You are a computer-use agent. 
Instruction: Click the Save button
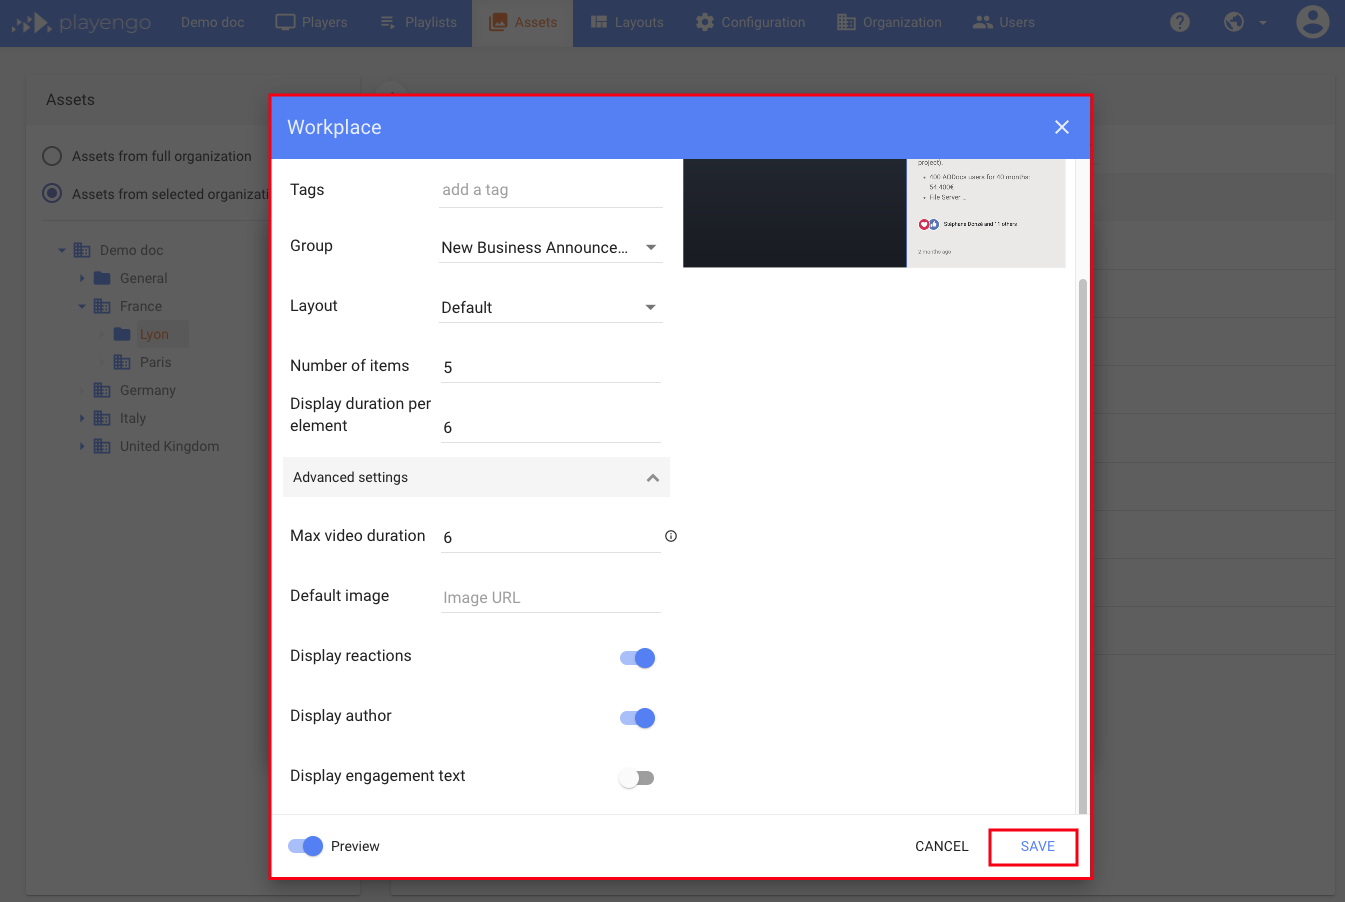coord(1037,846)
